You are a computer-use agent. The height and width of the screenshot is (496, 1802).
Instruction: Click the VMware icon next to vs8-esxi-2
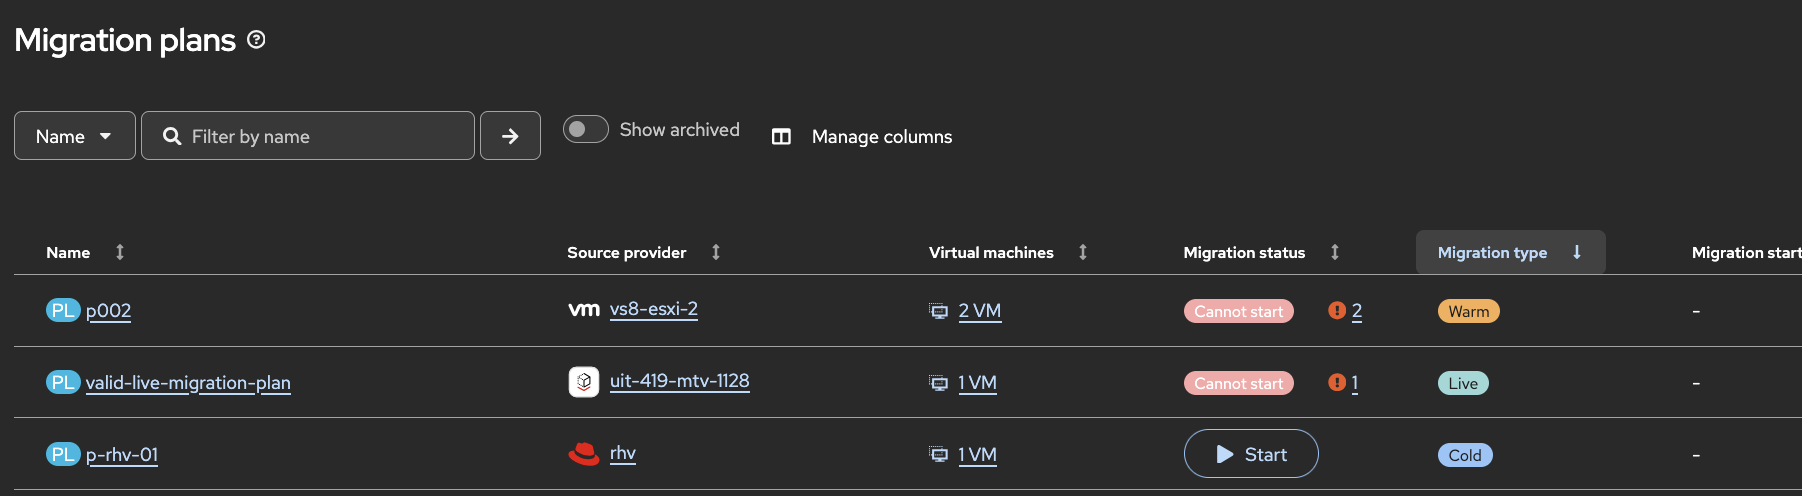click(x=584, y=310)
